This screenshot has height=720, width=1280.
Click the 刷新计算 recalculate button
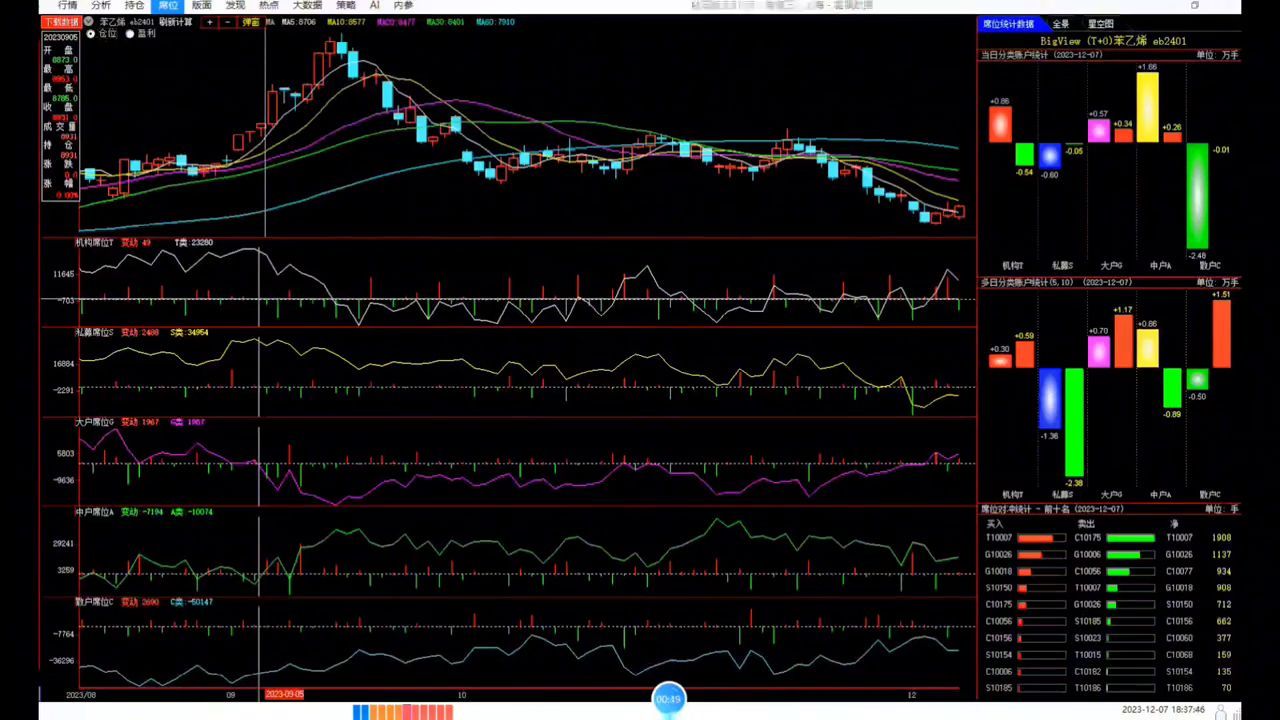[x=176, y=22]
